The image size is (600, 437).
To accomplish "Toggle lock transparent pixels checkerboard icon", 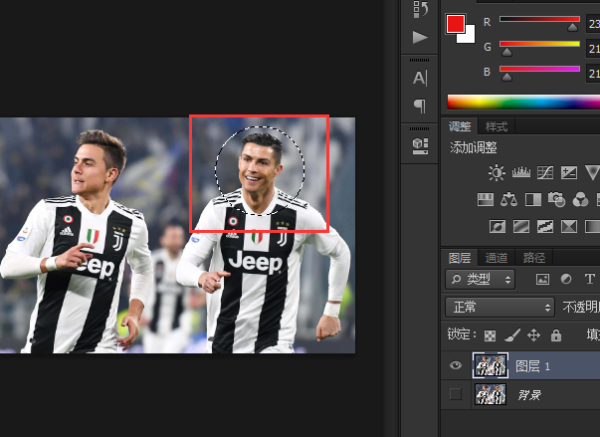I will coord(490,336).
